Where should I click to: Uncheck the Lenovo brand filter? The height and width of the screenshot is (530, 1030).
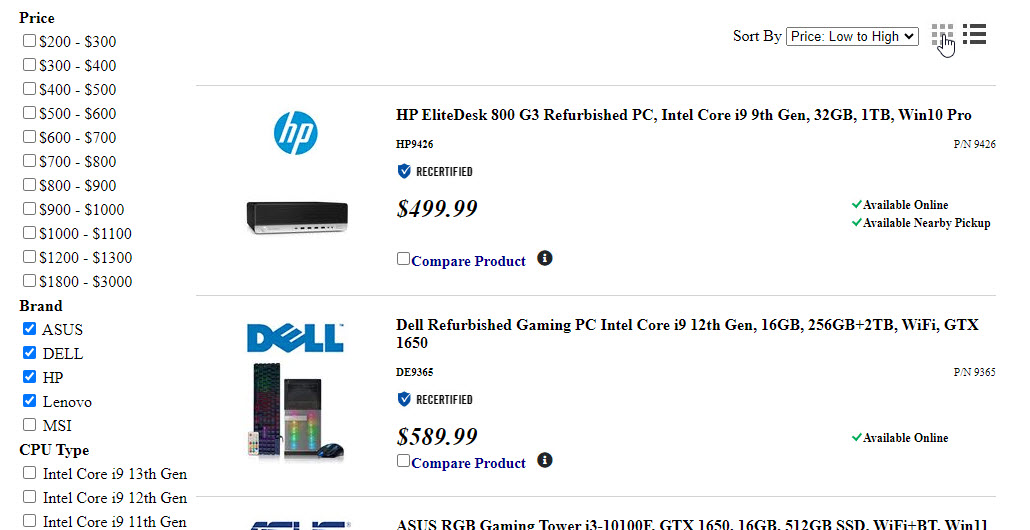click(30, 401)
